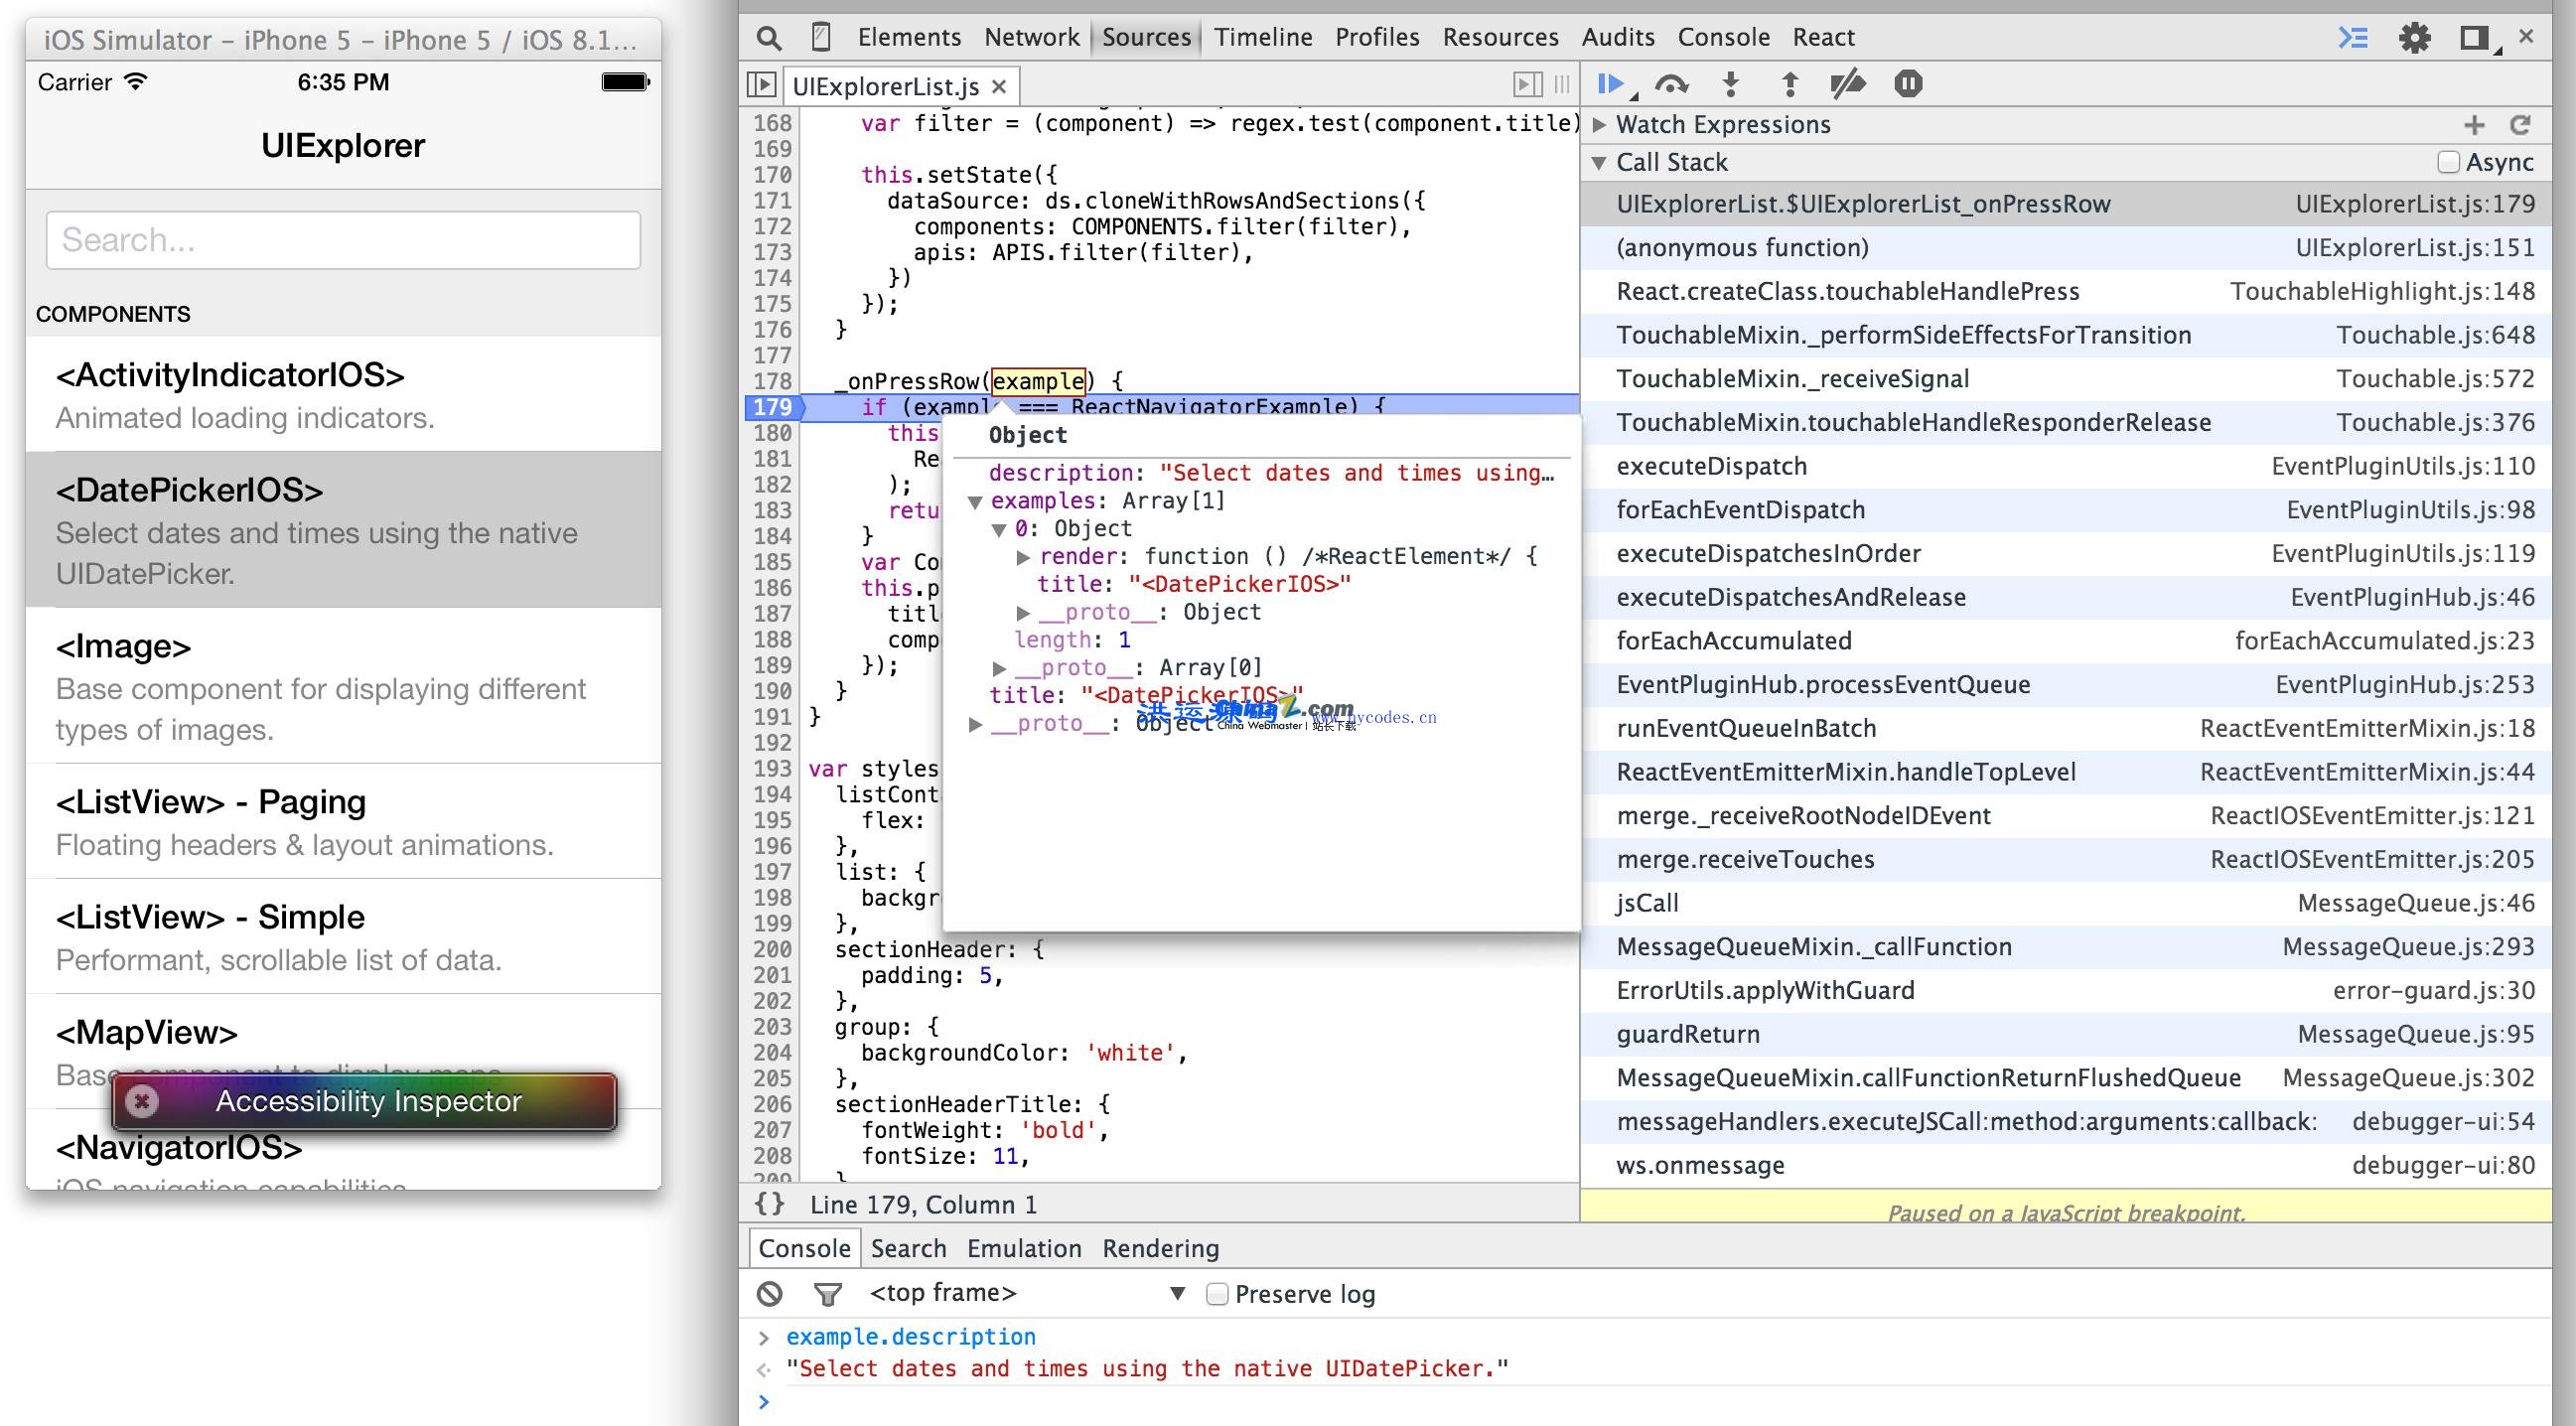Step into next function call
2576x1426 pixels.
pyautogui.click(x=1731, y=84)
